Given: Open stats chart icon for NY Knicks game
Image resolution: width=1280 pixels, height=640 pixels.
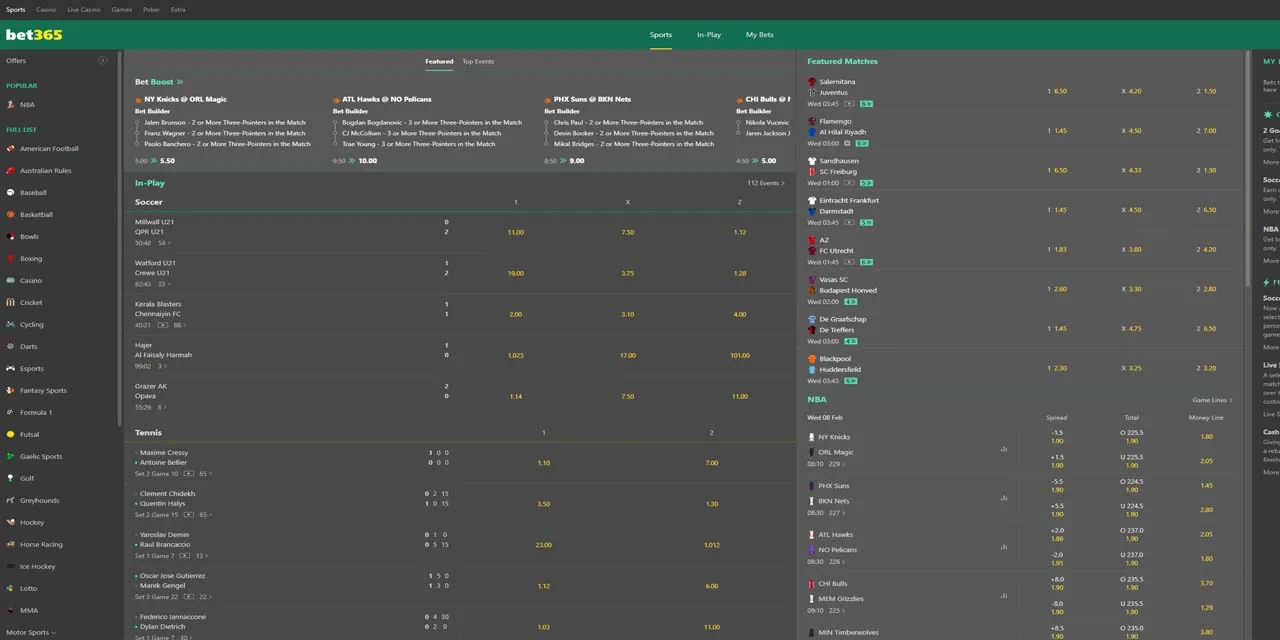Looking at the screenshot, I should [x=1003, y=449].
